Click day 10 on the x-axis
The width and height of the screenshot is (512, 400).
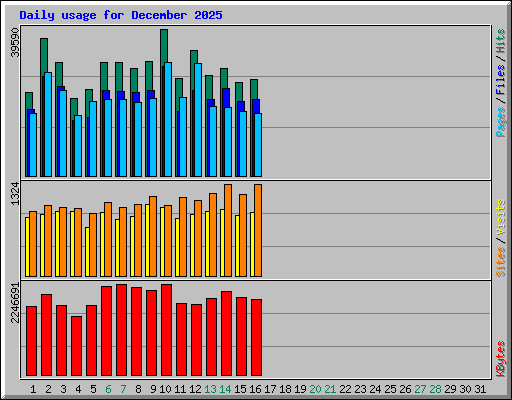point(165,389)
